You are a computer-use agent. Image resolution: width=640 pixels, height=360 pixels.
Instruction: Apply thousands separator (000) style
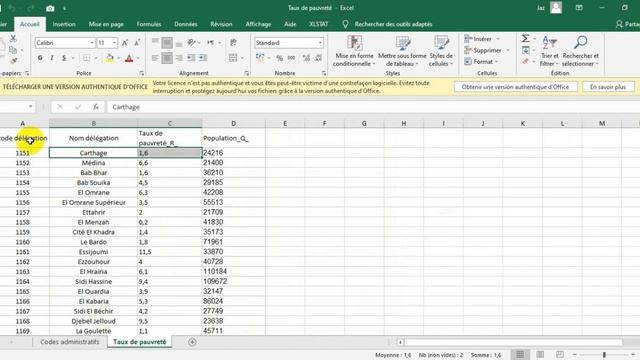pos(291,58)
